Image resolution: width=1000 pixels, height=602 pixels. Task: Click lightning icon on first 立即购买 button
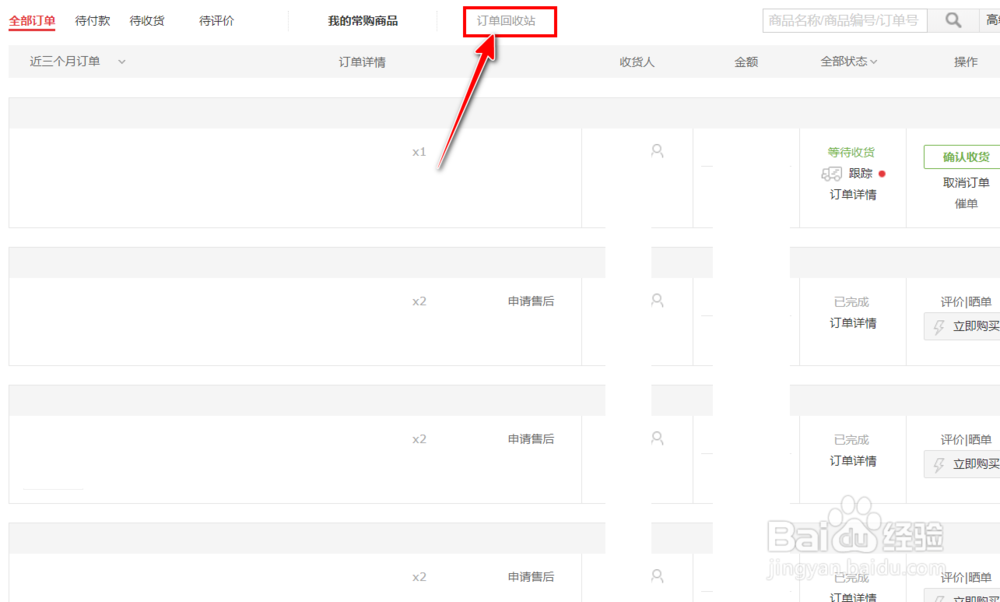[939, 327]
